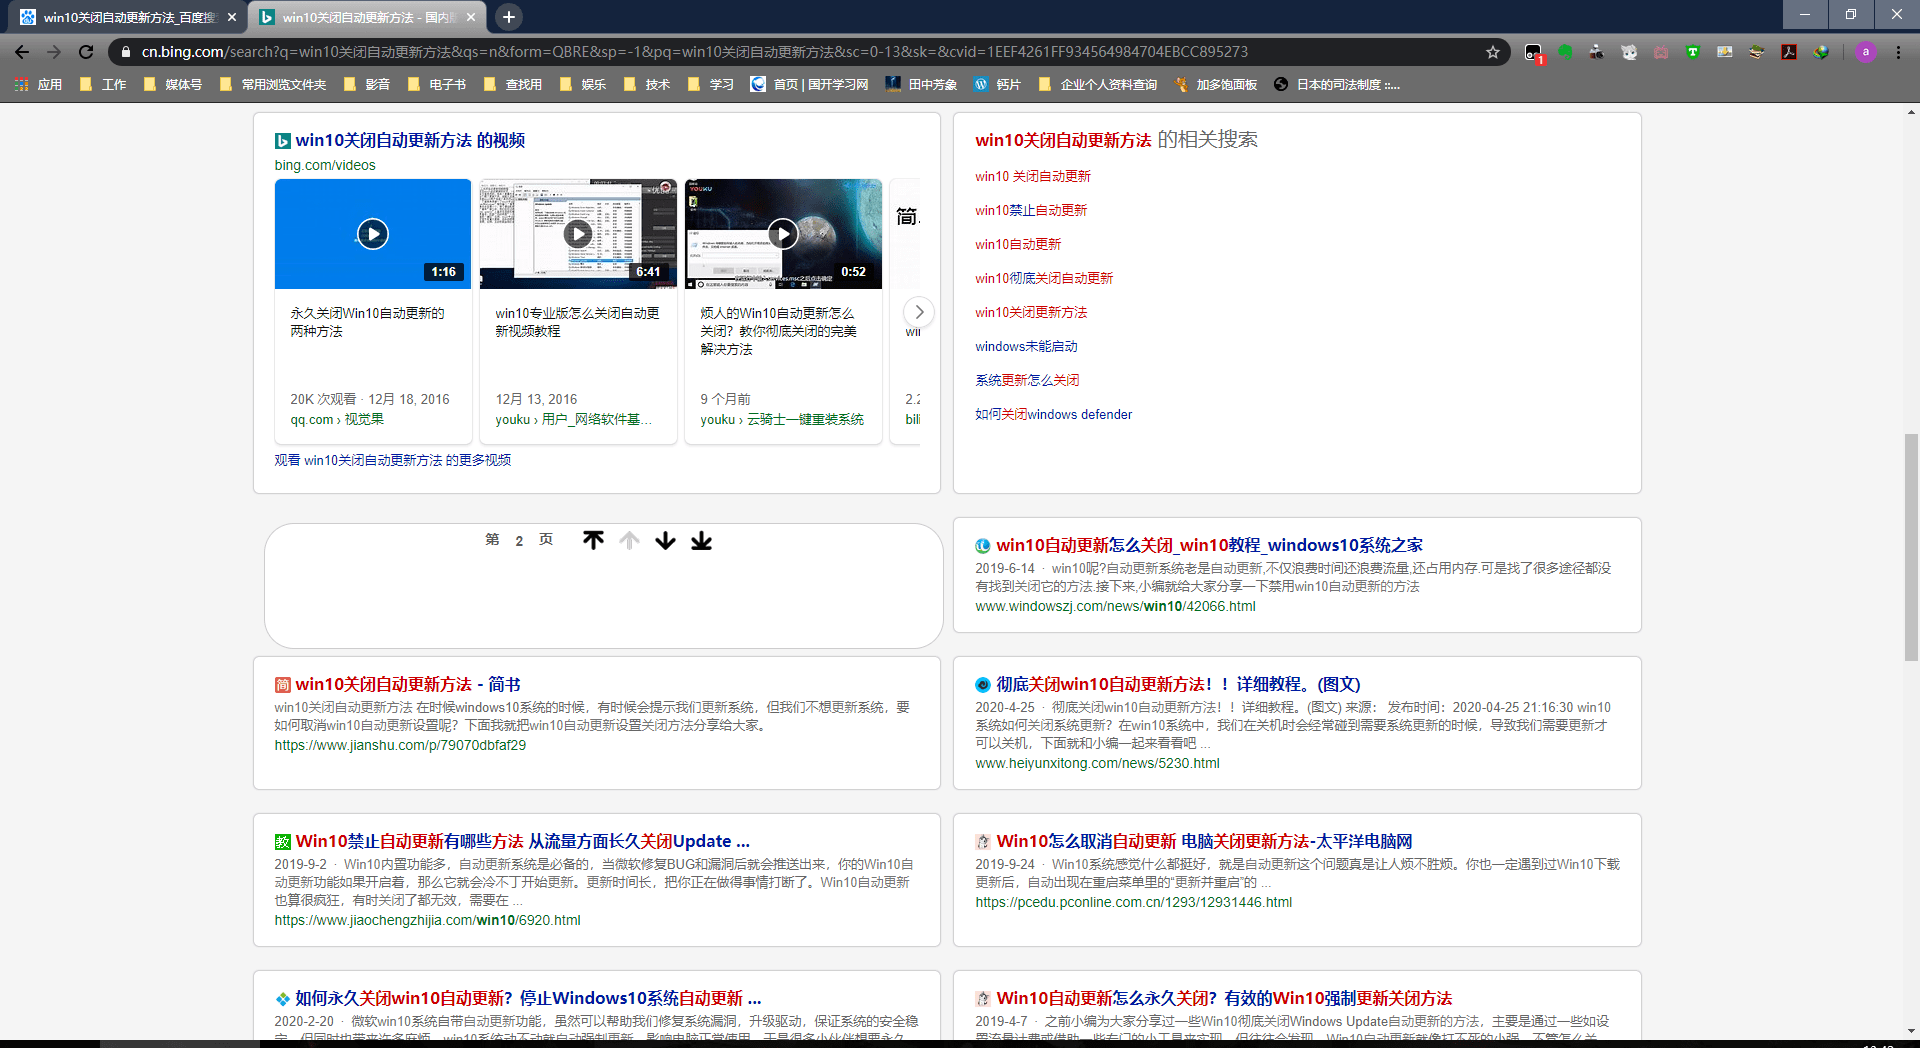The height and width of the screenshot is (1048, 1920).
Task: Open the 田中芳象 bookmark
Action: [922, 85]
